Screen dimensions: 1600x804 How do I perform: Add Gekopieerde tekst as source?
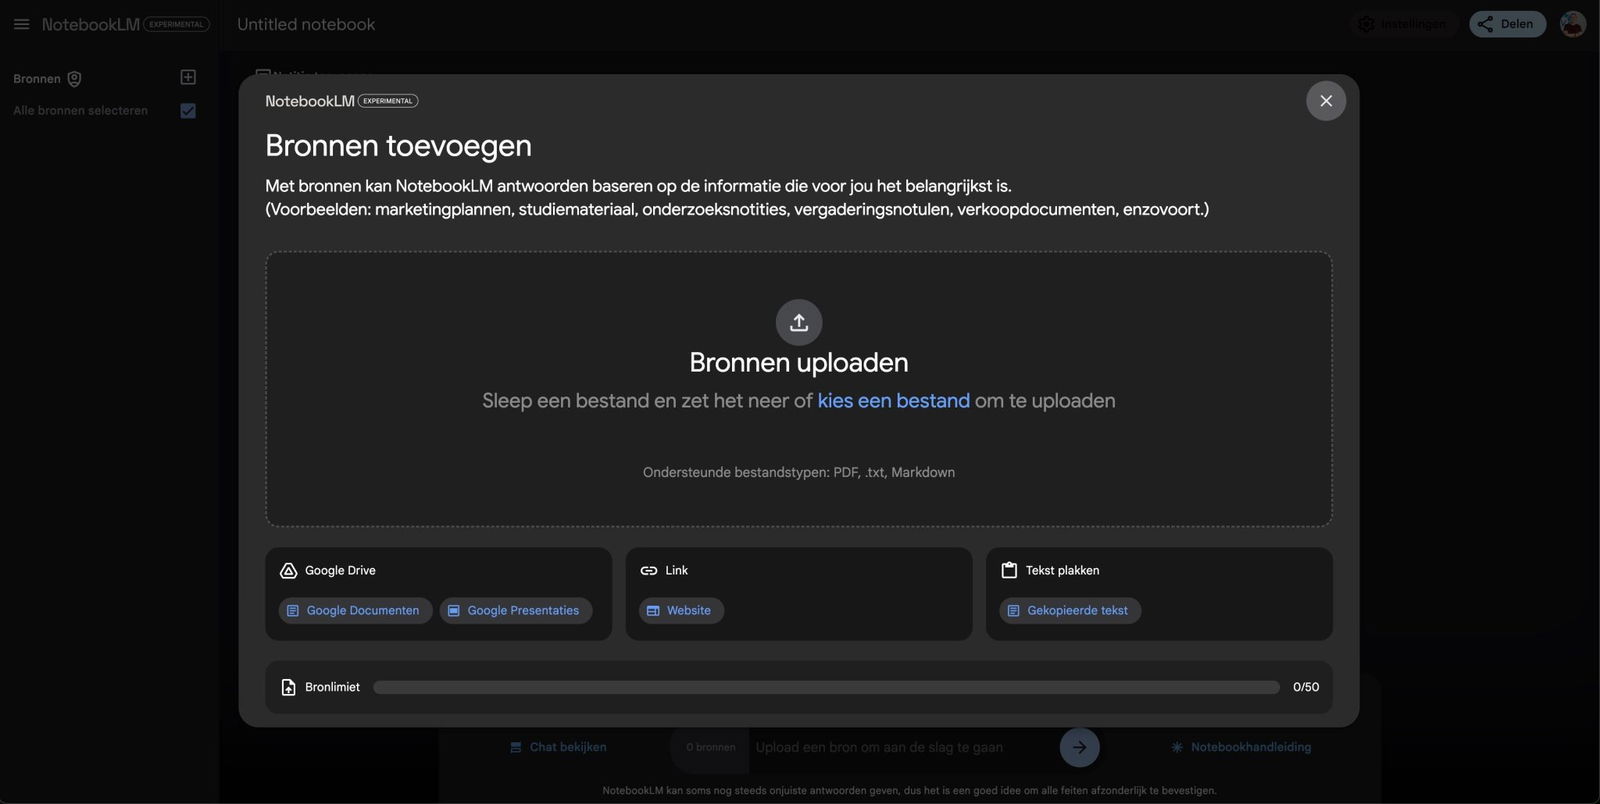1070,610
